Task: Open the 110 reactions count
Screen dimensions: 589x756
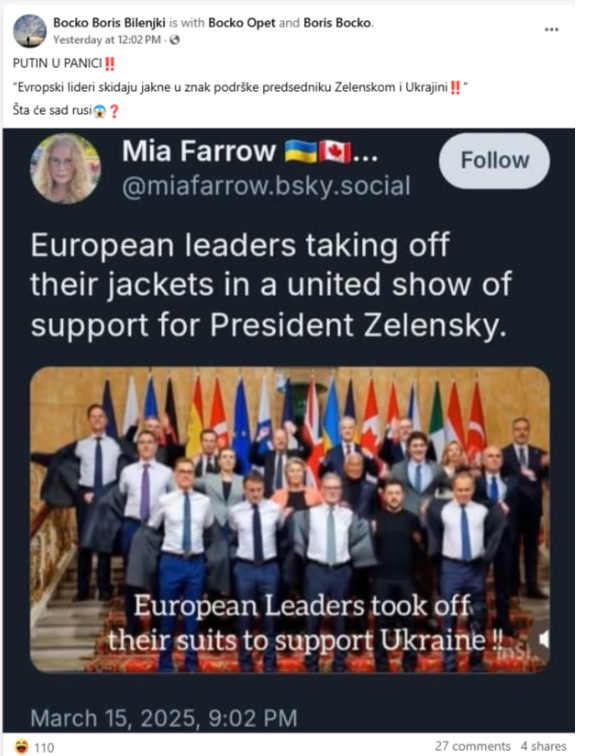Action: (x=44, y=747)
